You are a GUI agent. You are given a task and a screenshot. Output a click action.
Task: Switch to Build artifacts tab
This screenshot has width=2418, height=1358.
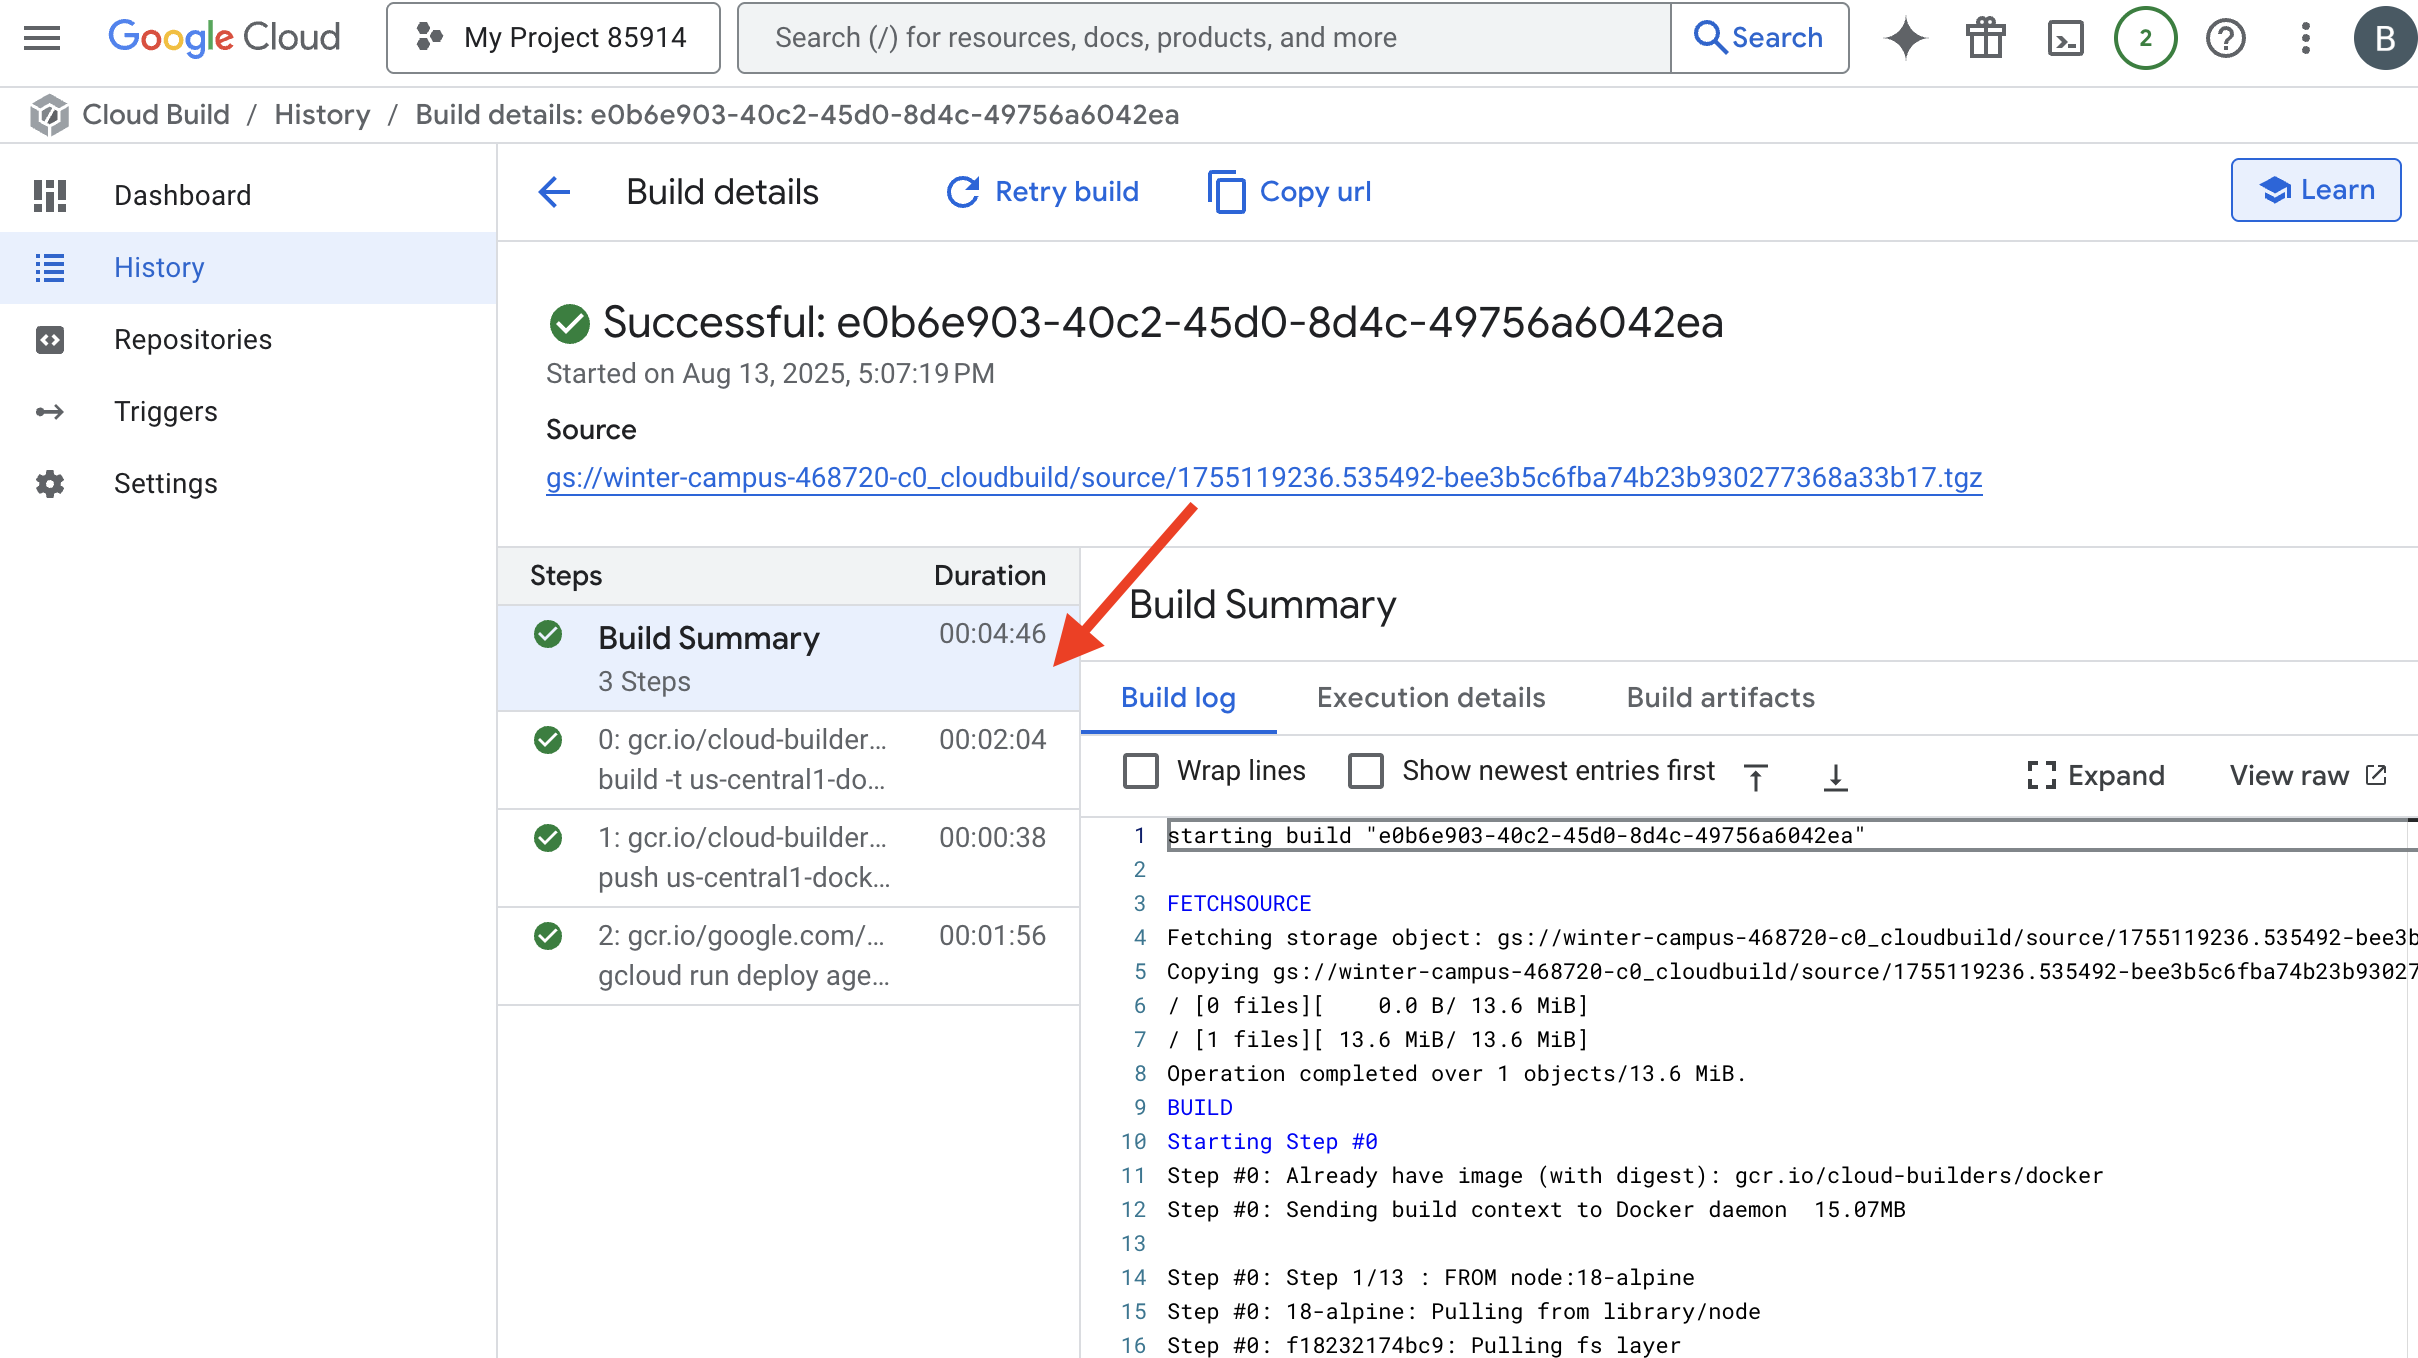1720,697
